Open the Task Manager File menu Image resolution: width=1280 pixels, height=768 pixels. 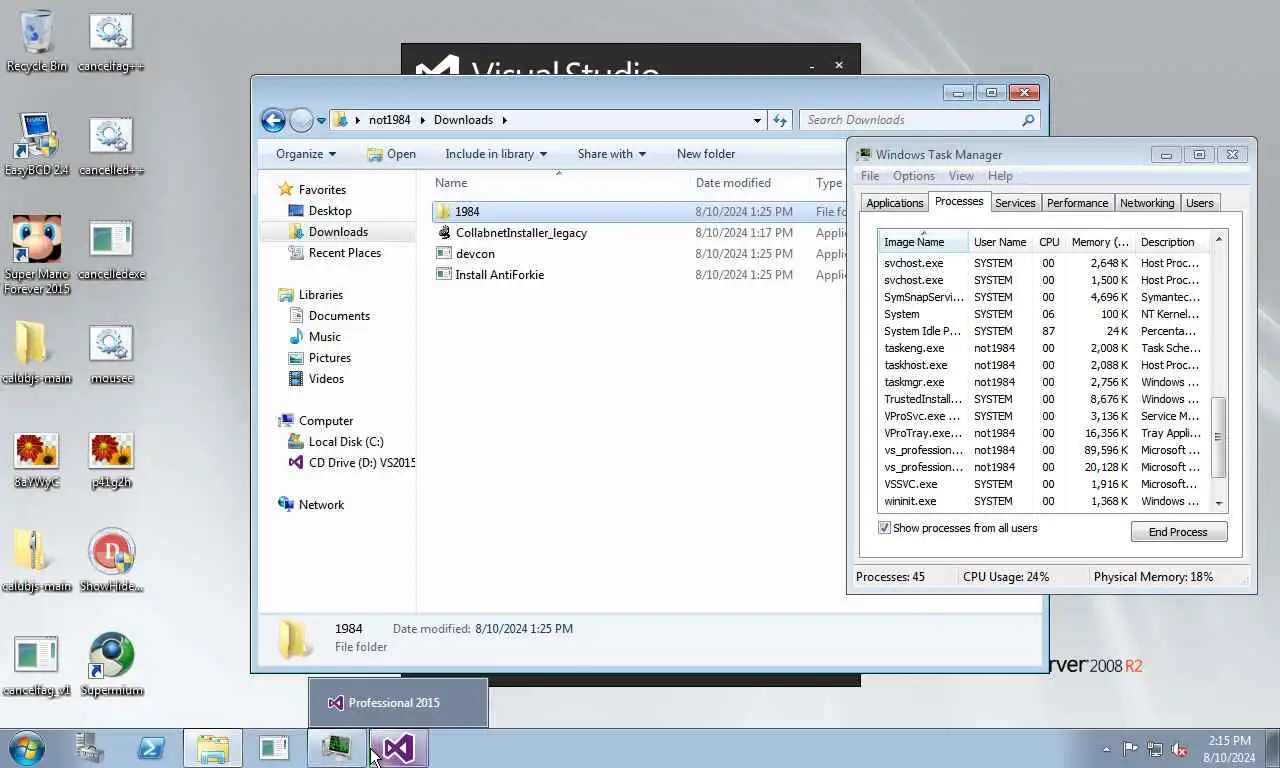870,176
